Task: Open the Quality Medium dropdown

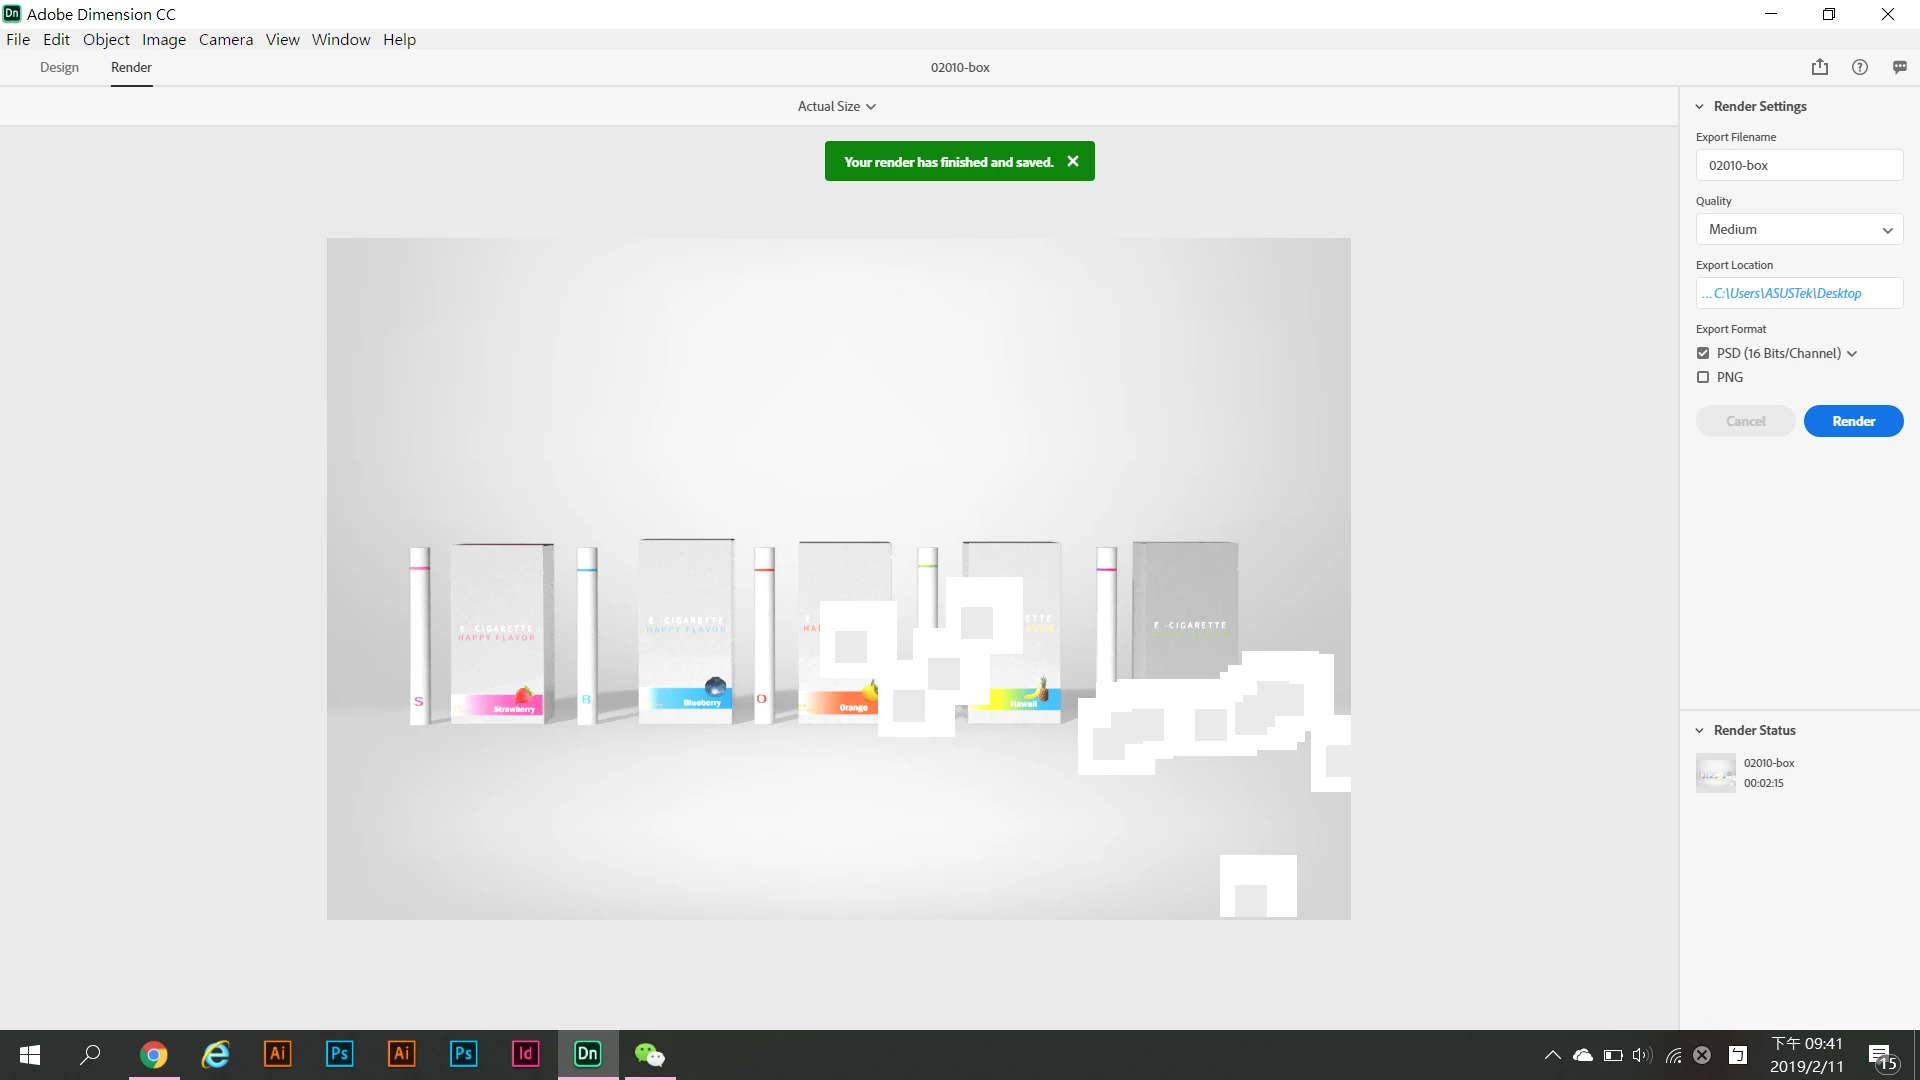Action: tap(1798, 229)
